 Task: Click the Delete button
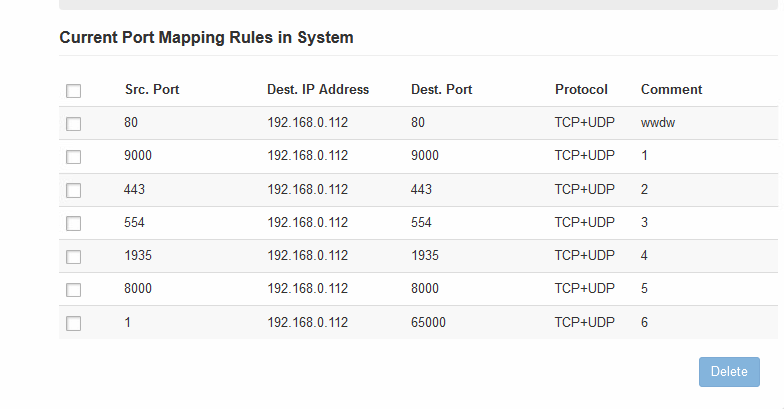[729, 372]
